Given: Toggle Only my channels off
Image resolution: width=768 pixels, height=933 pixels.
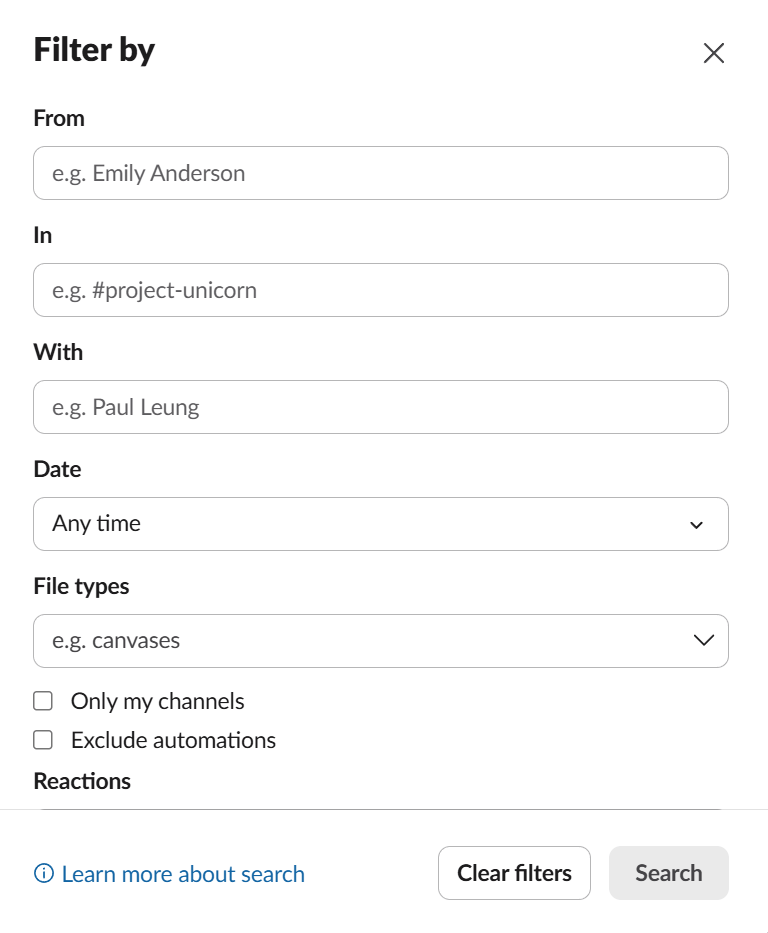Looking at the screenshot, I should 43,701.
